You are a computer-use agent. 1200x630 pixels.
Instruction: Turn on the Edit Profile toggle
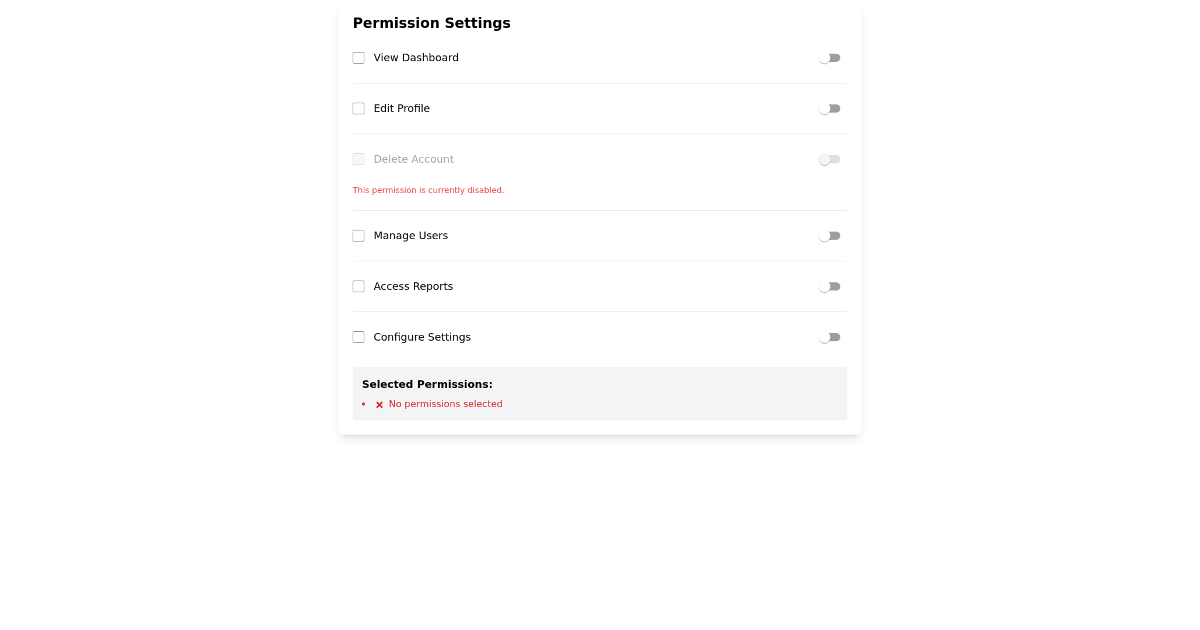[x=829, y=108]
